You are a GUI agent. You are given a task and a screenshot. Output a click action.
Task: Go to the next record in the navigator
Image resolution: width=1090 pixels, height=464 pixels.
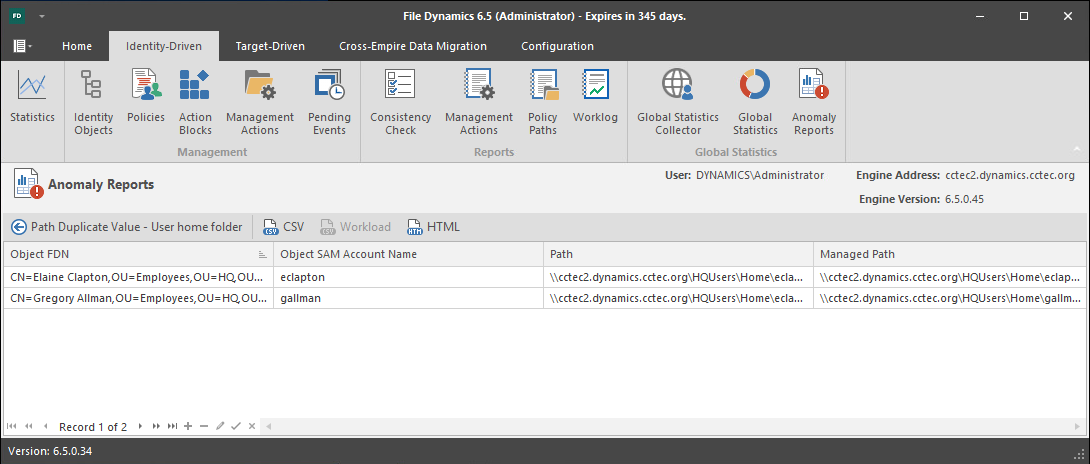click(x=141, y=426)
